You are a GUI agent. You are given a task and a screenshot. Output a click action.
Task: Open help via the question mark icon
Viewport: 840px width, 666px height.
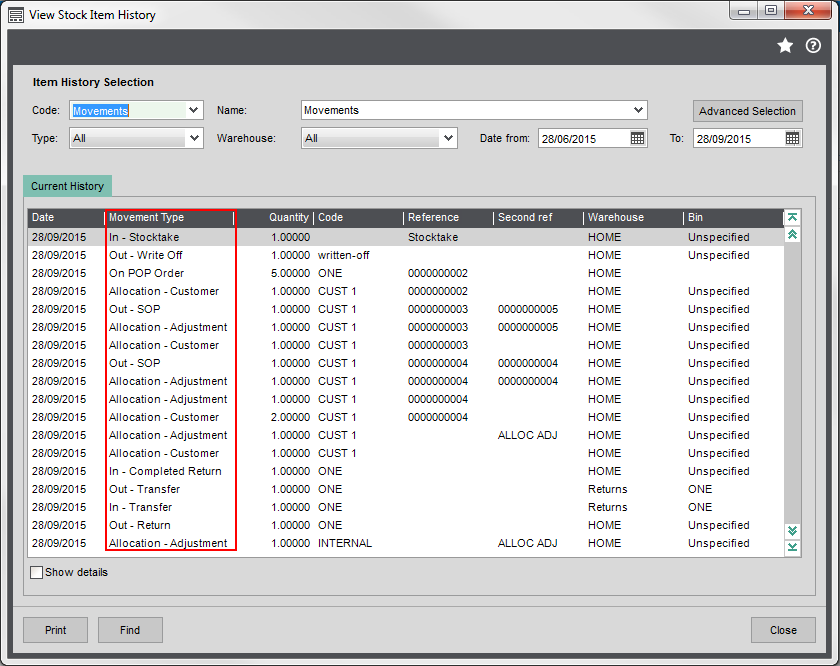click(x=813, y=46)
